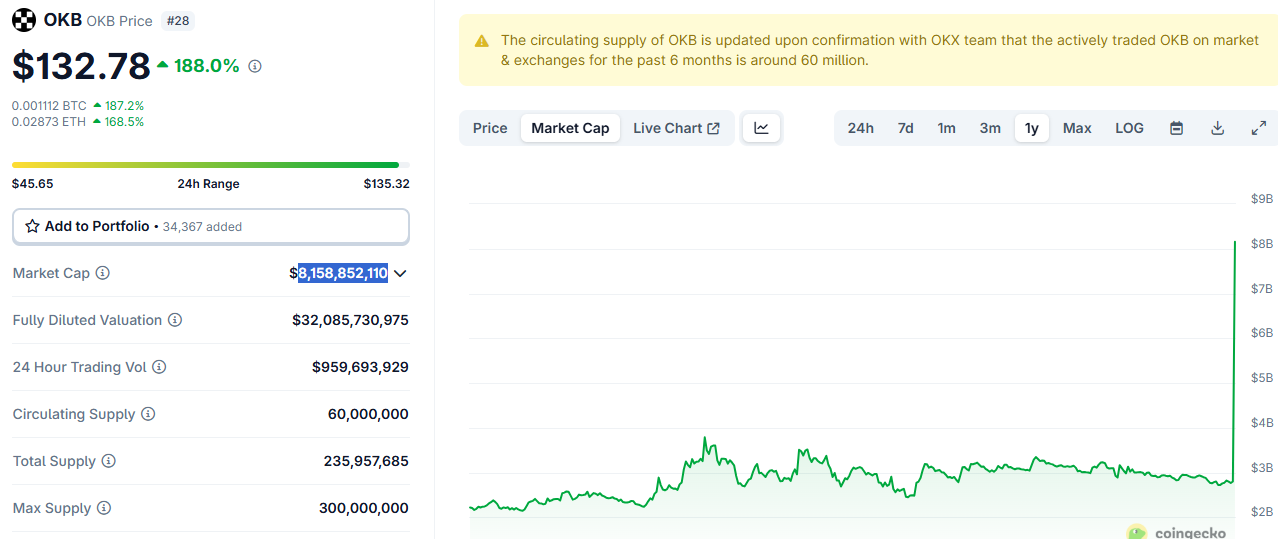Toggle LOG scale on chart
The height and width of the screenshot is (539, 1278).
(1129, 128)
